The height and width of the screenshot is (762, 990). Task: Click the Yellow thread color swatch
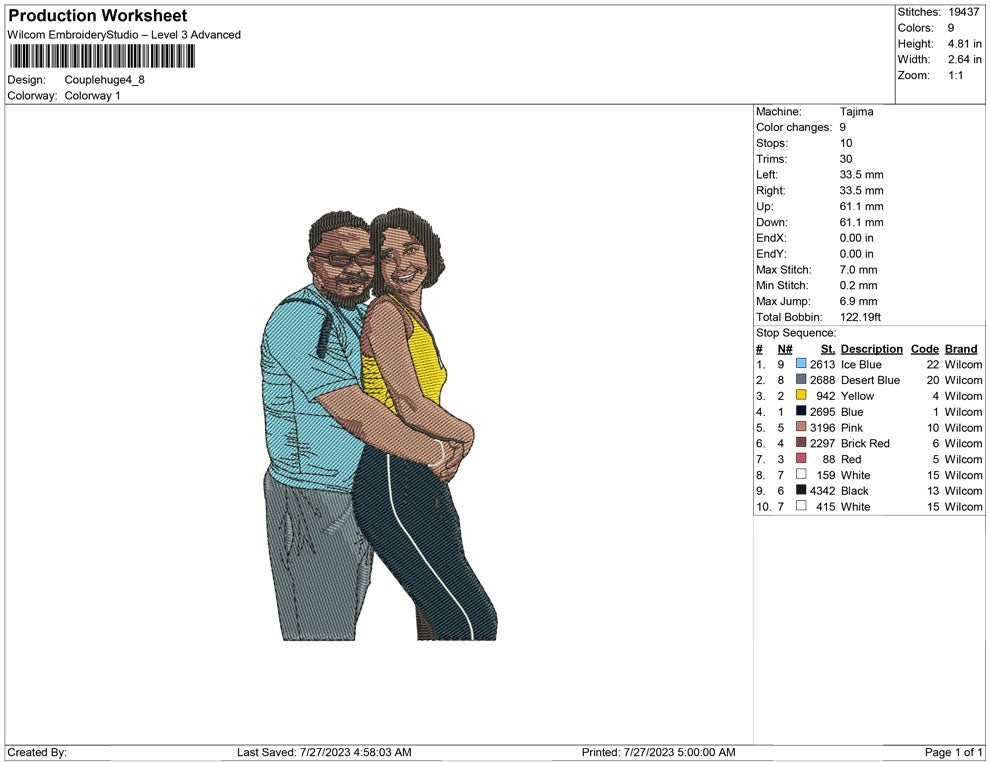pyautogui.click(x=801, y=395)
